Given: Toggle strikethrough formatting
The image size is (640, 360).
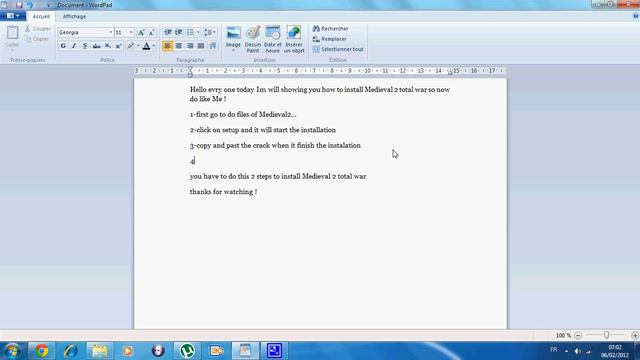Looking at the screenshot, I should pyautogui.click(x=96, y=46).
